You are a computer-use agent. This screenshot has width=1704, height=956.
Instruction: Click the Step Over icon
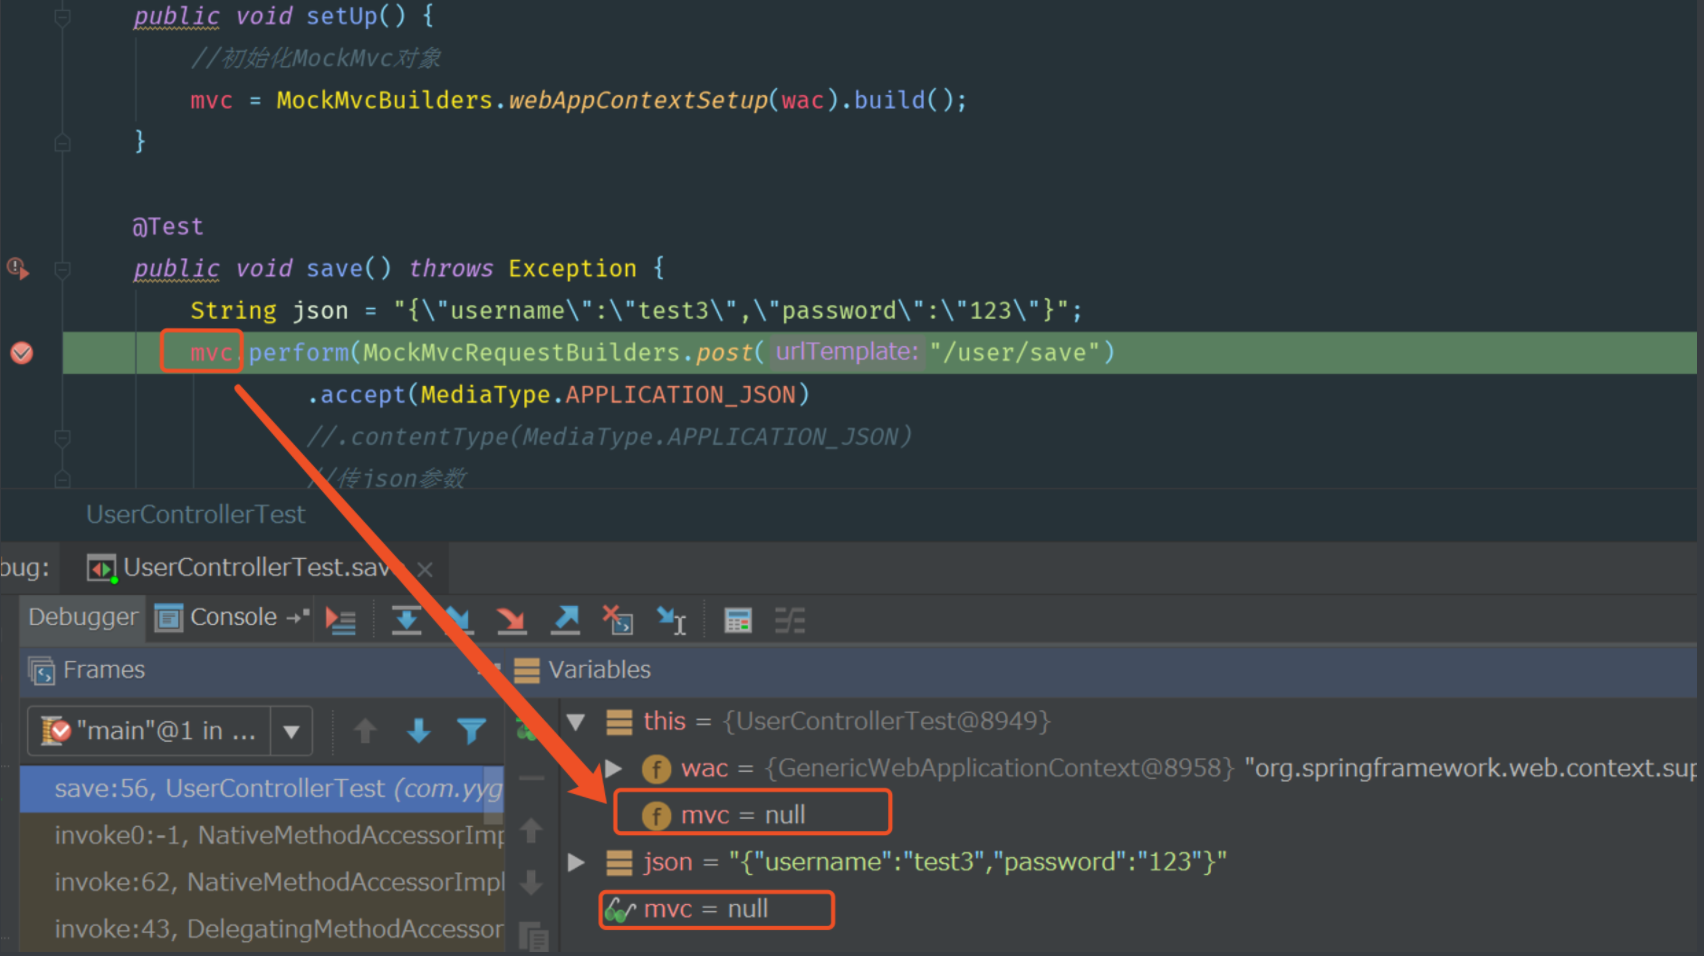coord(406,620)
